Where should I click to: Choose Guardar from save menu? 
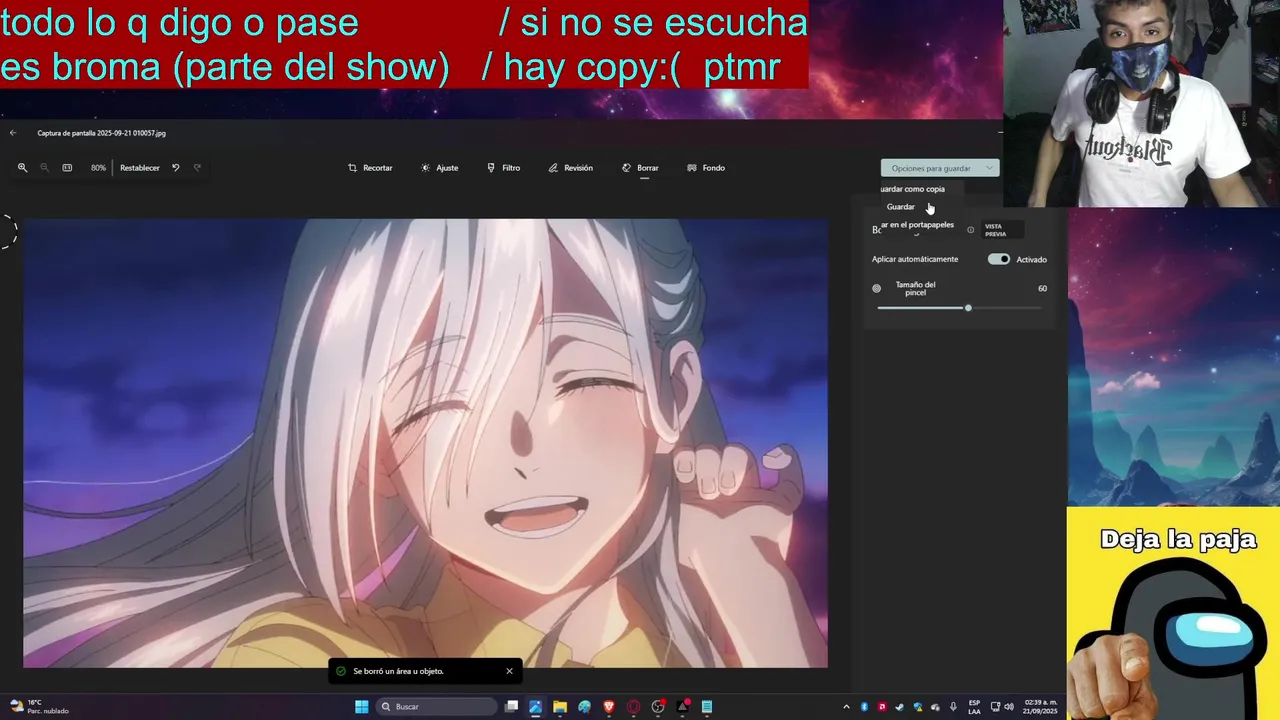pos(900,207)
